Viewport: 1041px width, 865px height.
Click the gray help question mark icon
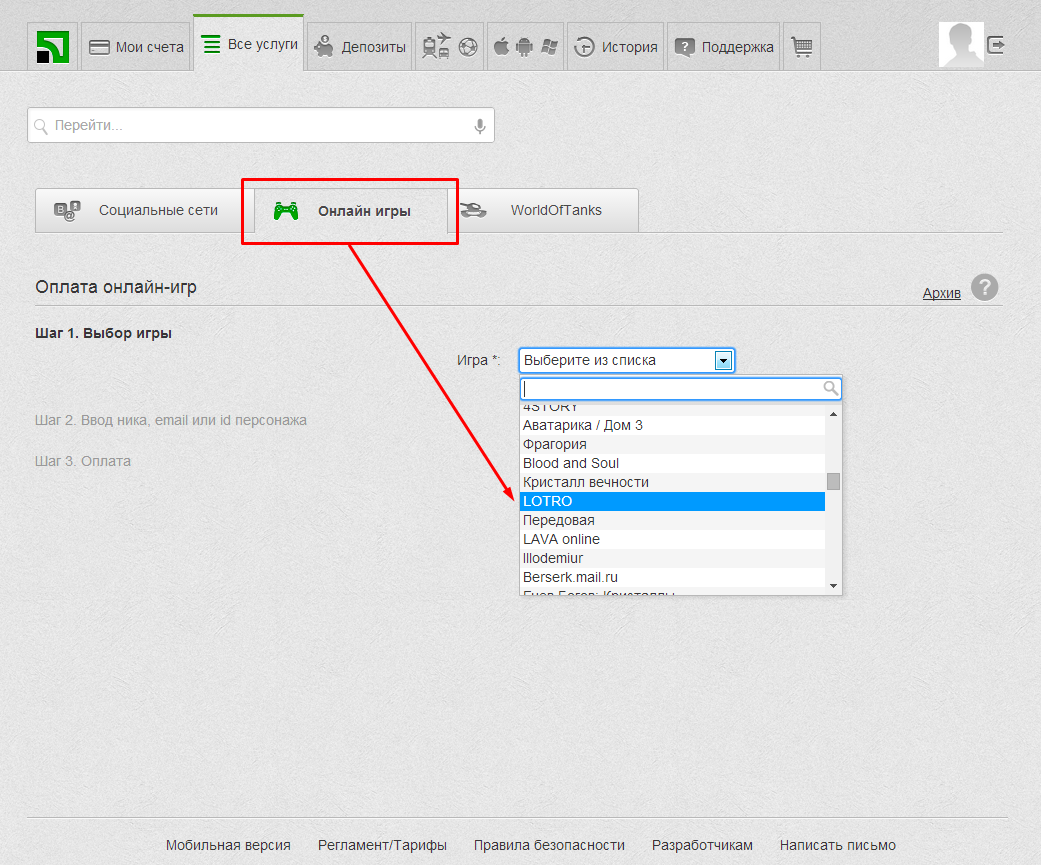coord(984,288)
